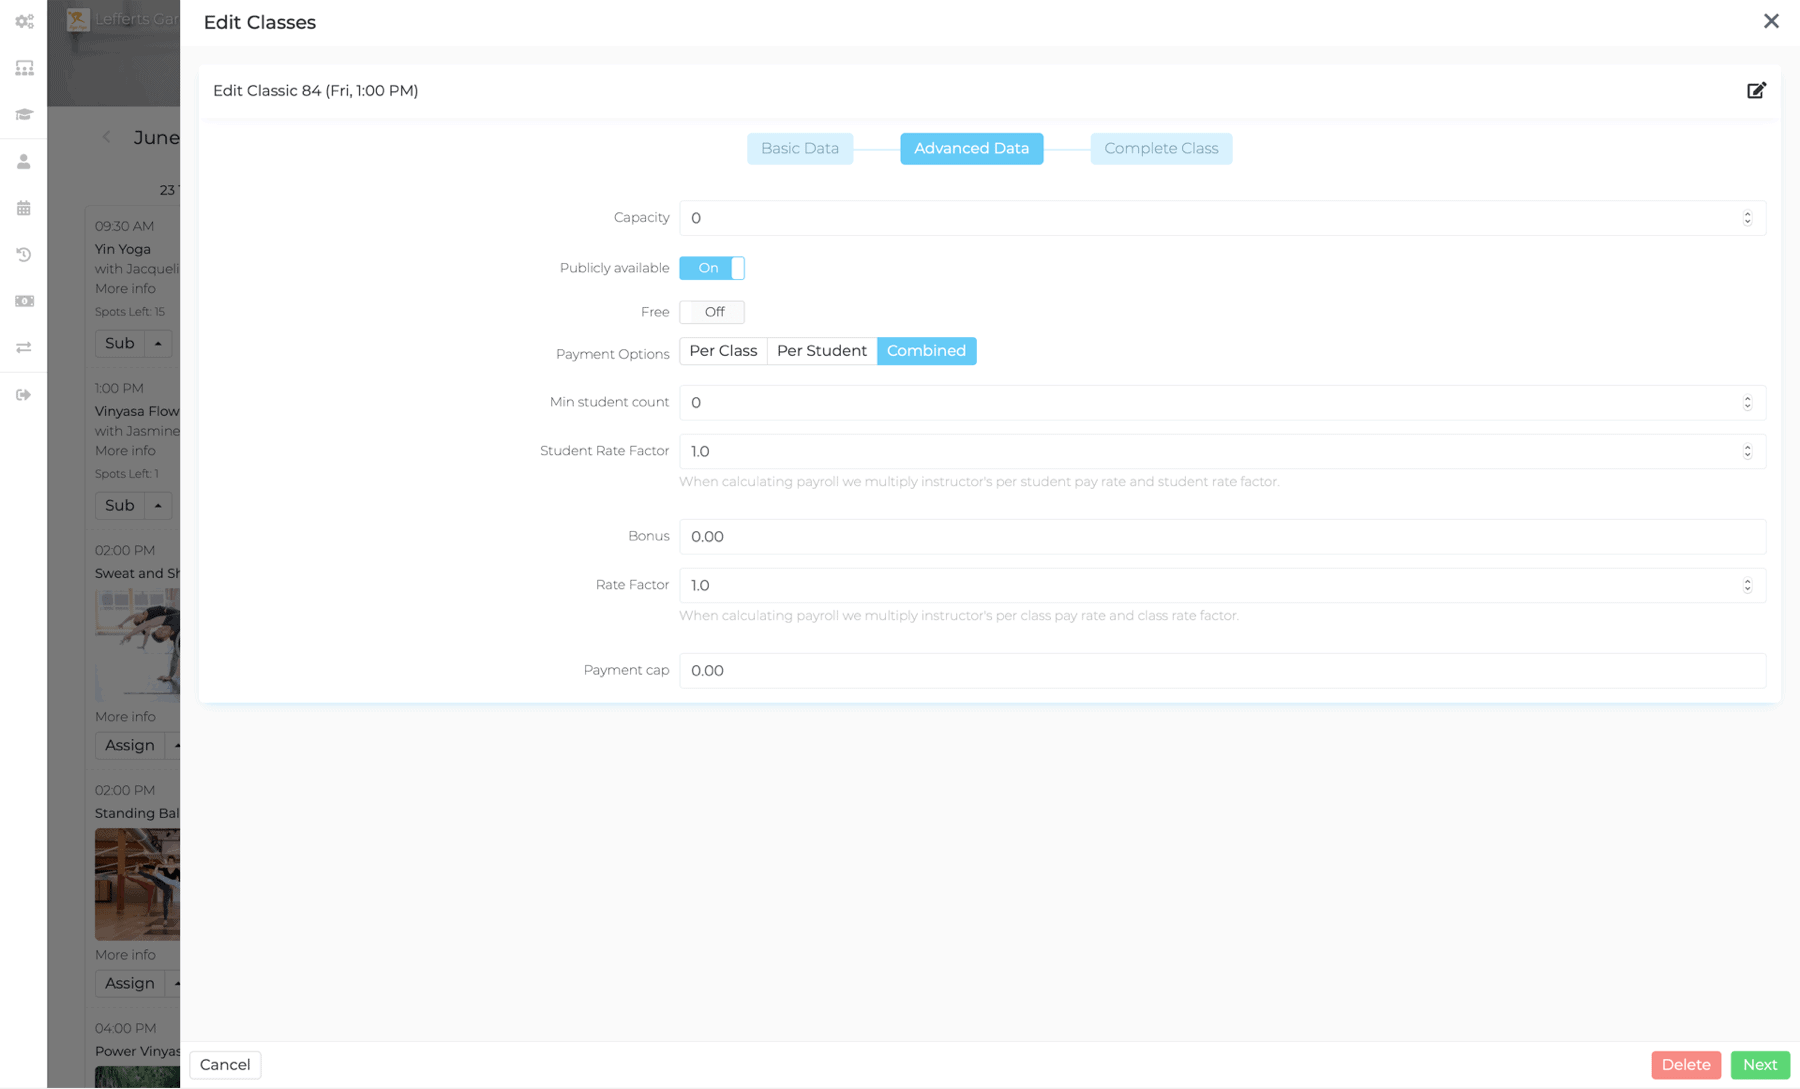
Task: Close the Edit Classes dialog
Action: (1771, 21)
